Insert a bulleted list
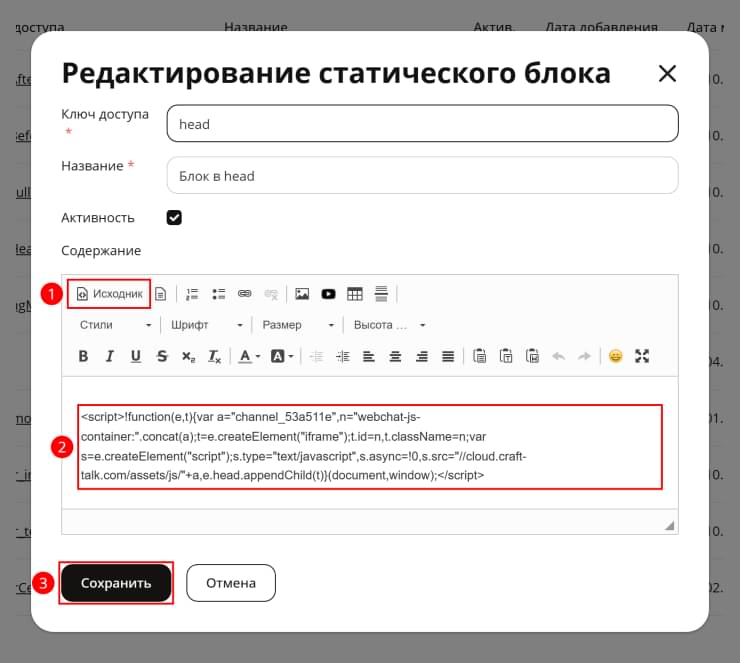The width and height of the screenshot is (740, 663). tap(218, 294)
